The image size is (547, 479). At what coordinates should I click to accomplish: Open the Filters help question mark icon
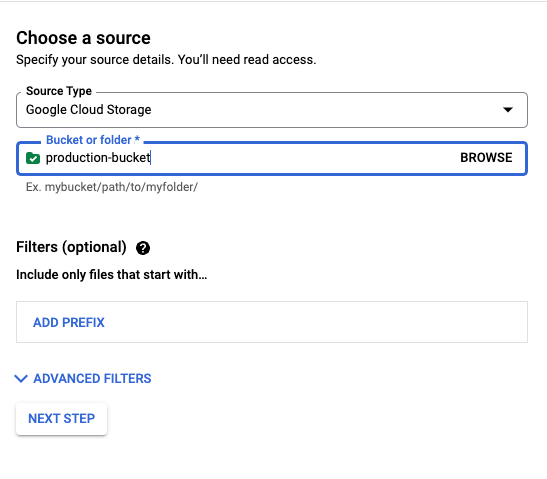pos(143,248)
